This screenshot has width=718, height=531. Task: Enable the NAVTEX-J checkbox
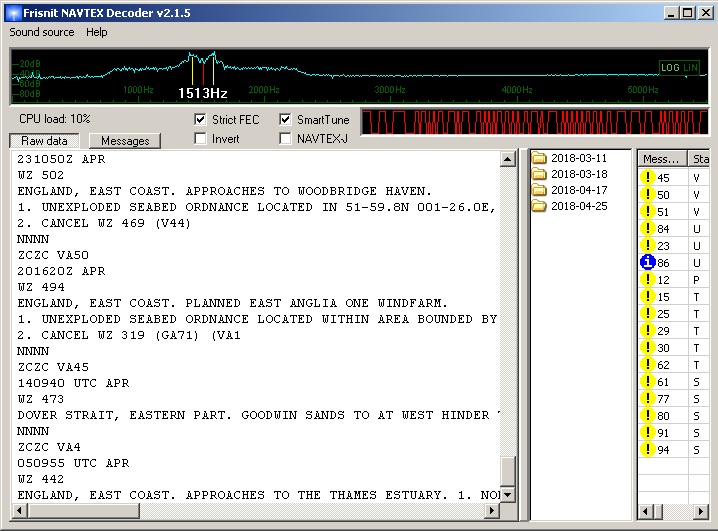(x=285, y=138)
